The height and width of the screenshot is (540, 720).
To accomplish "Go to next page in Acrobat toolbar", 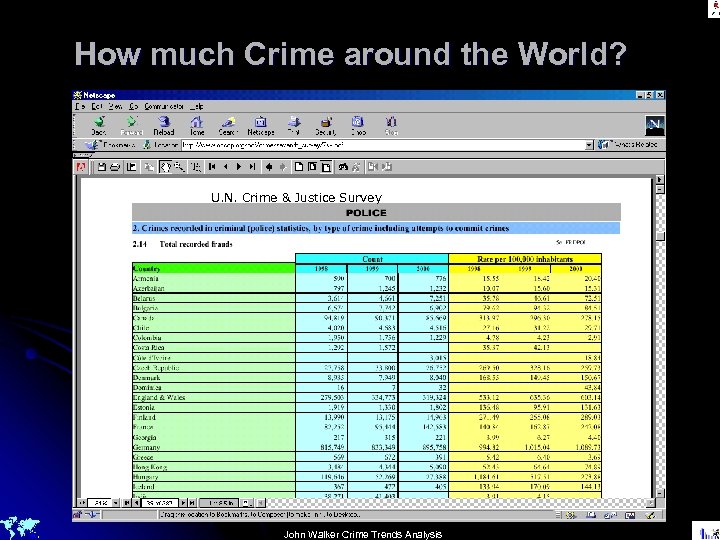I will [239, 167].
